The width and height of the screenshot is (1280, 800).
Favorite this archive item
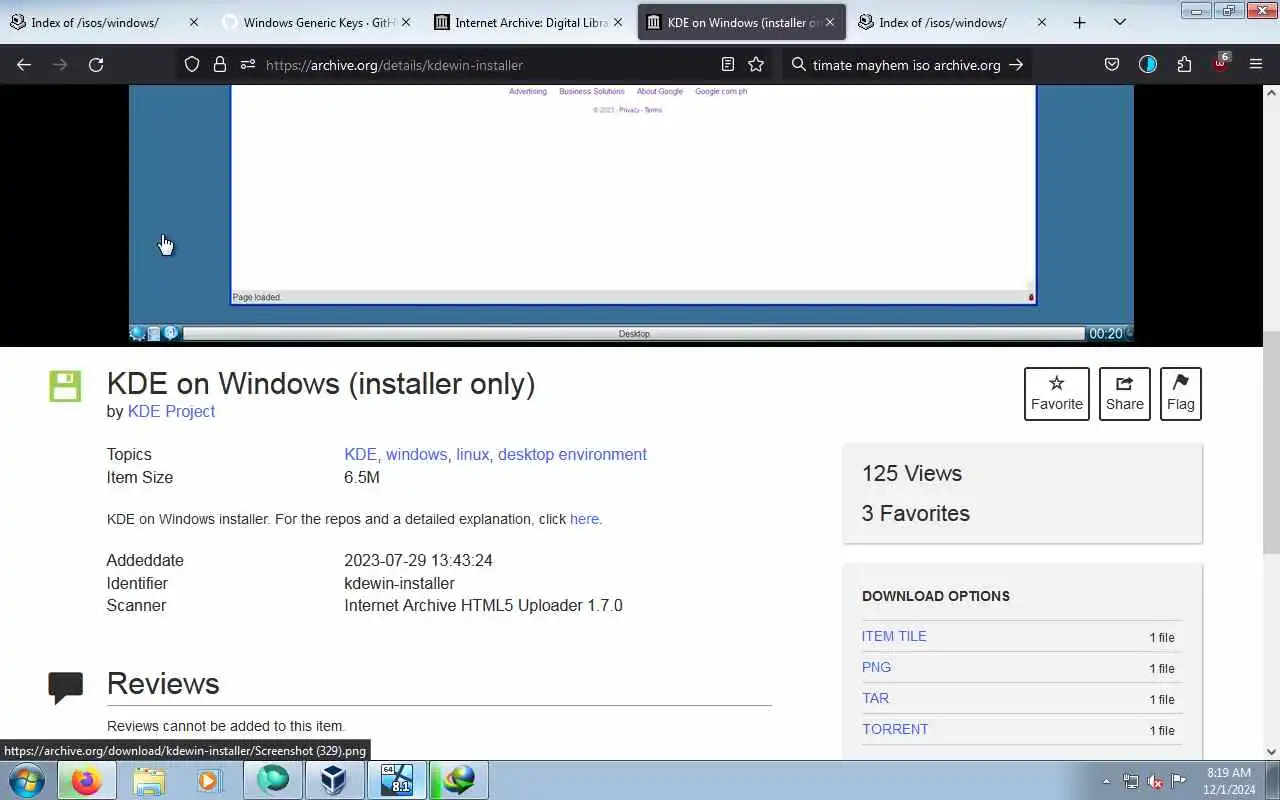click(x=1057, y=394)
